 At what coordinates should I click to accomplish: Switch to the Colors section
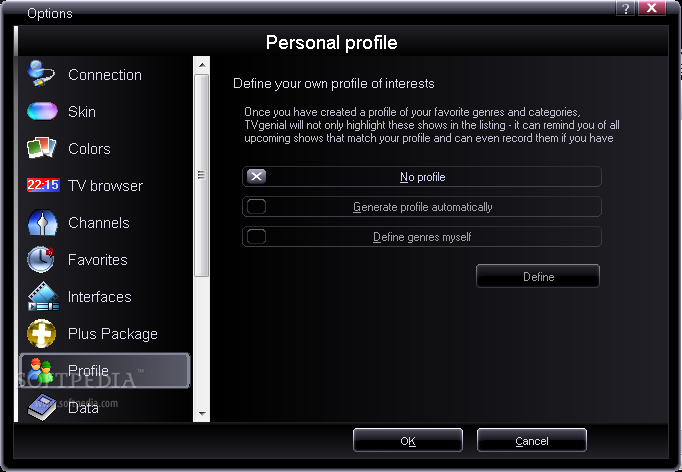tap(89, 149)
